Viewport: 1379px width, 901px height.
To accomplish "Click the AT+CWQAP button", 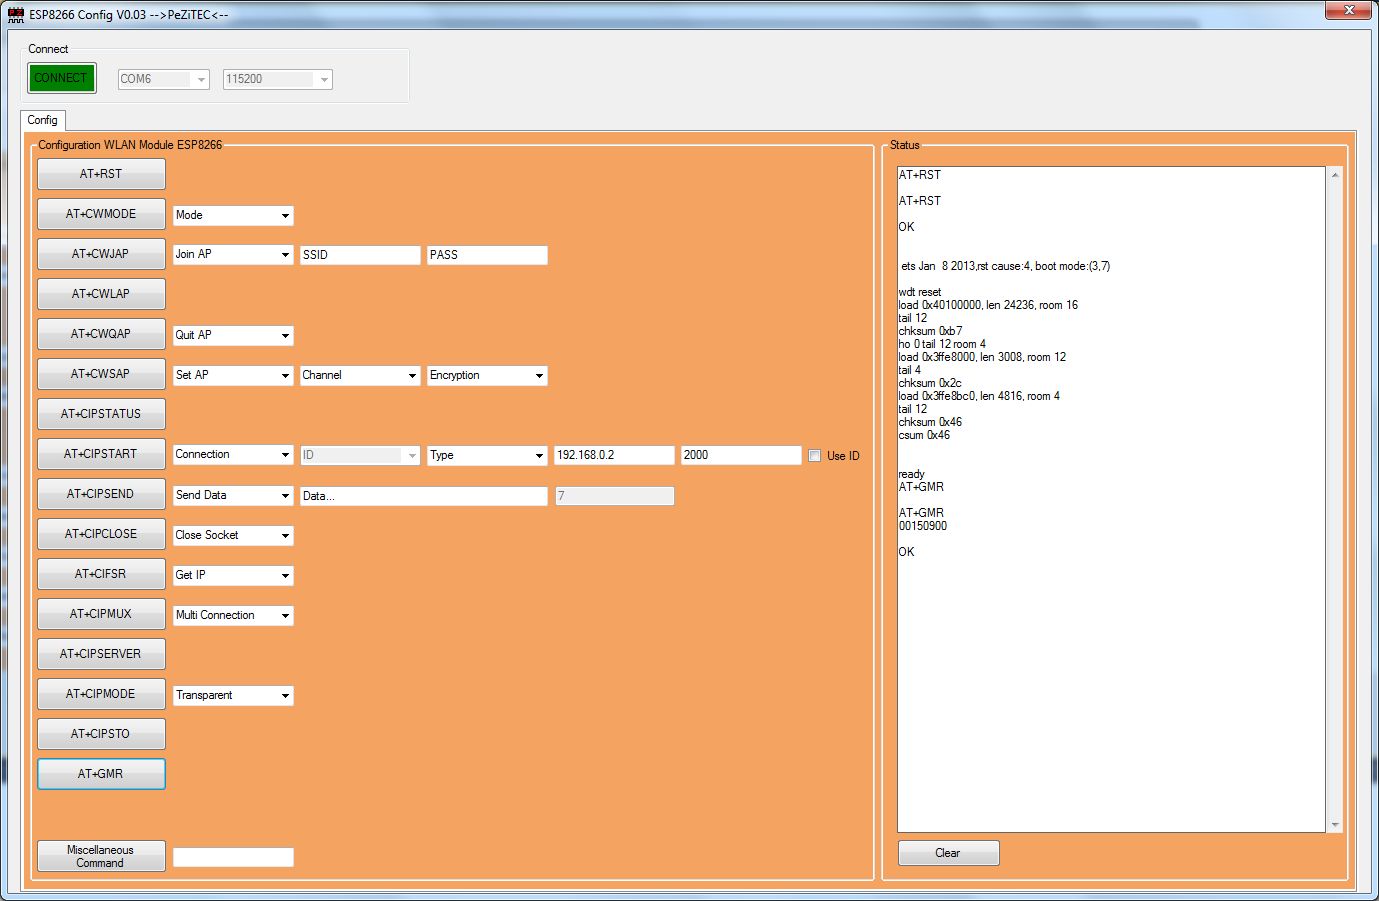I will [x=101, y=334].
